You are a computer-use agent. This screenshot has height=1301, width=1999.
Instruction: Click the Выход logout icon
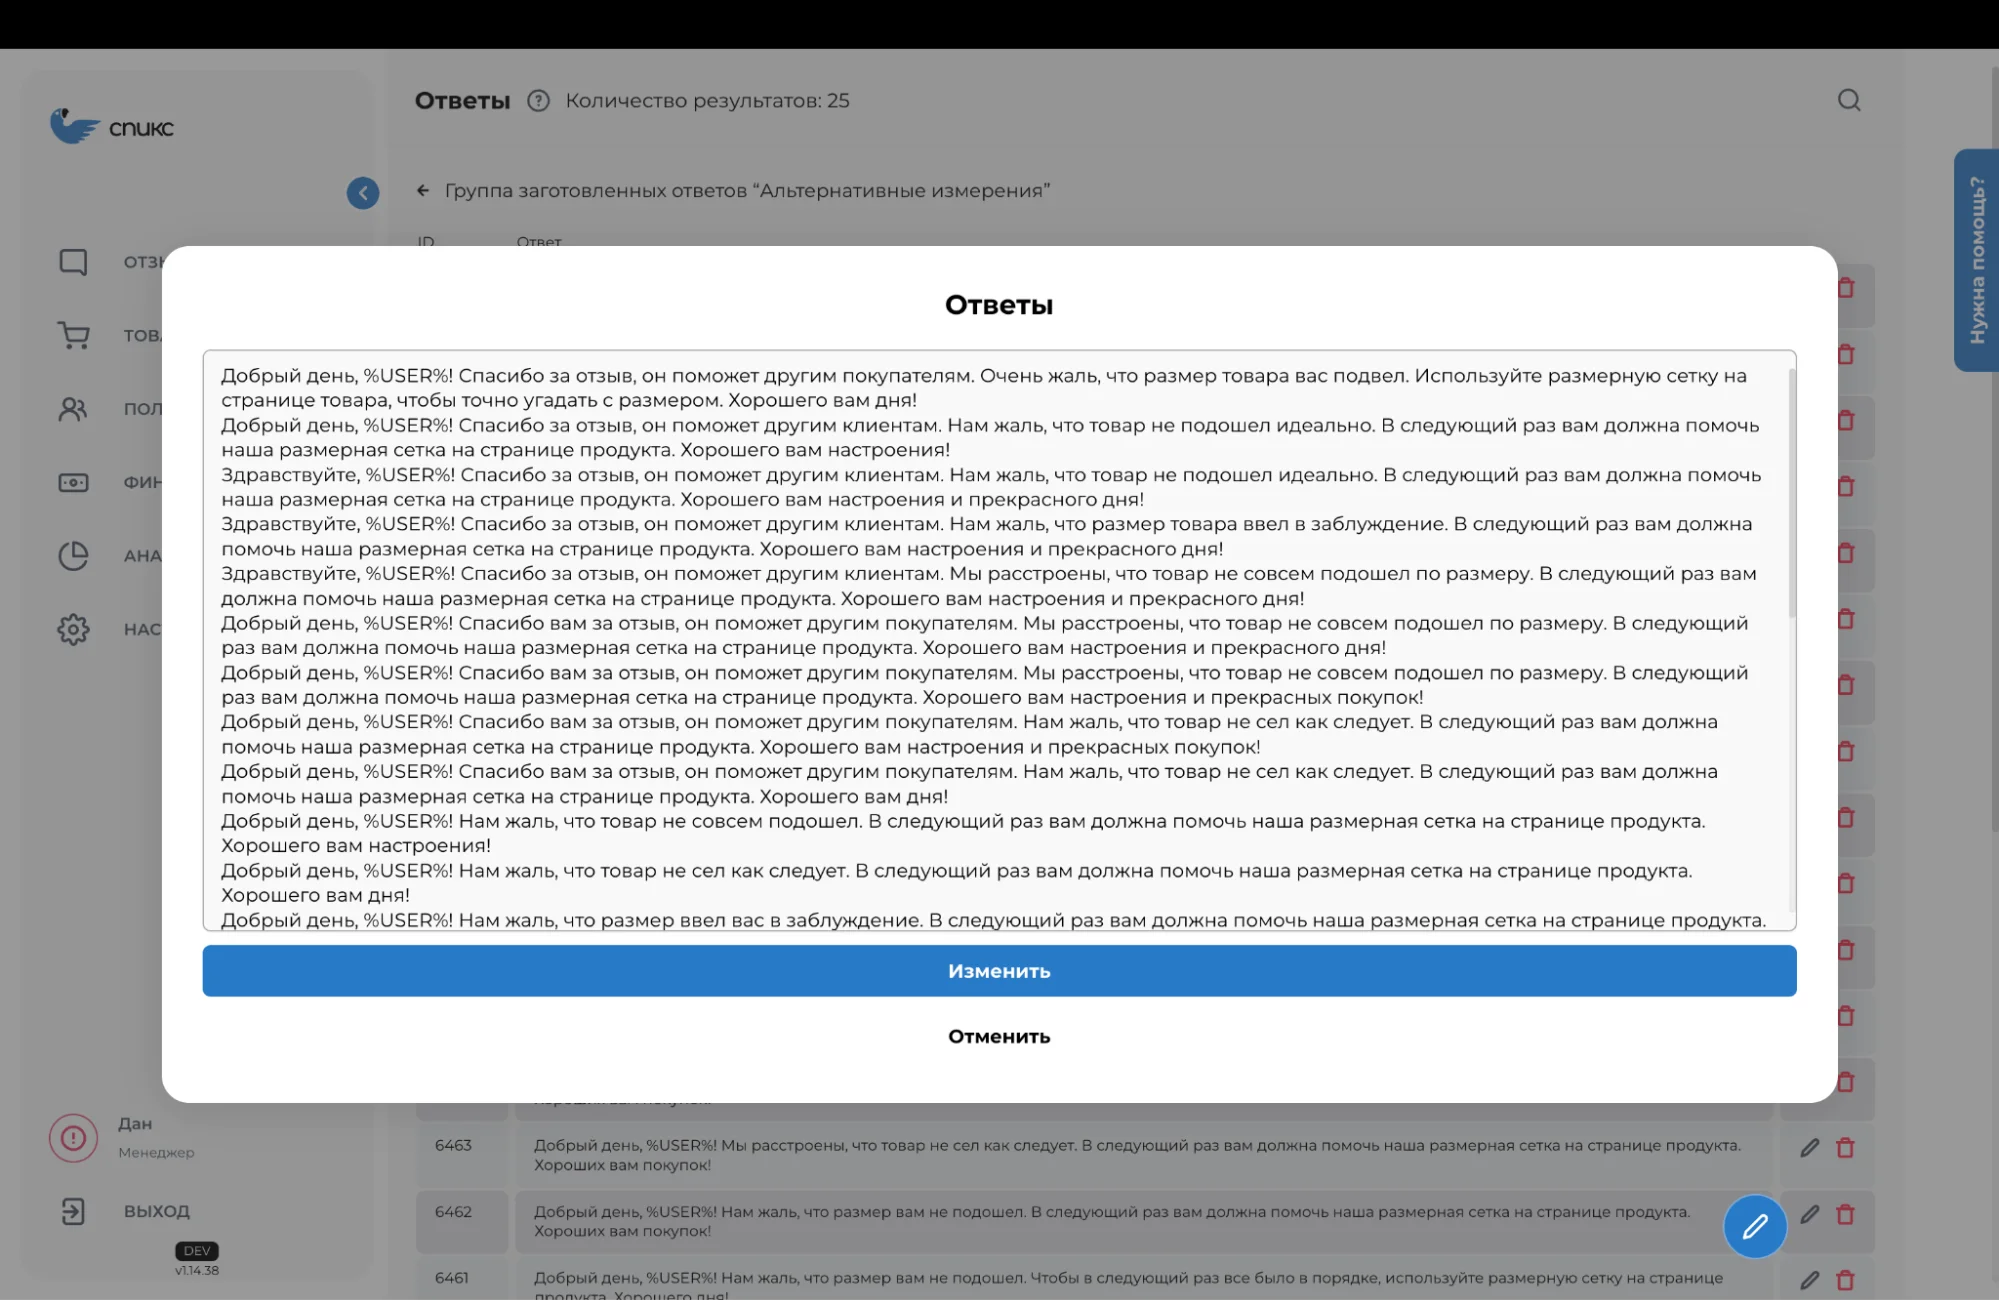click(73, 1211)
